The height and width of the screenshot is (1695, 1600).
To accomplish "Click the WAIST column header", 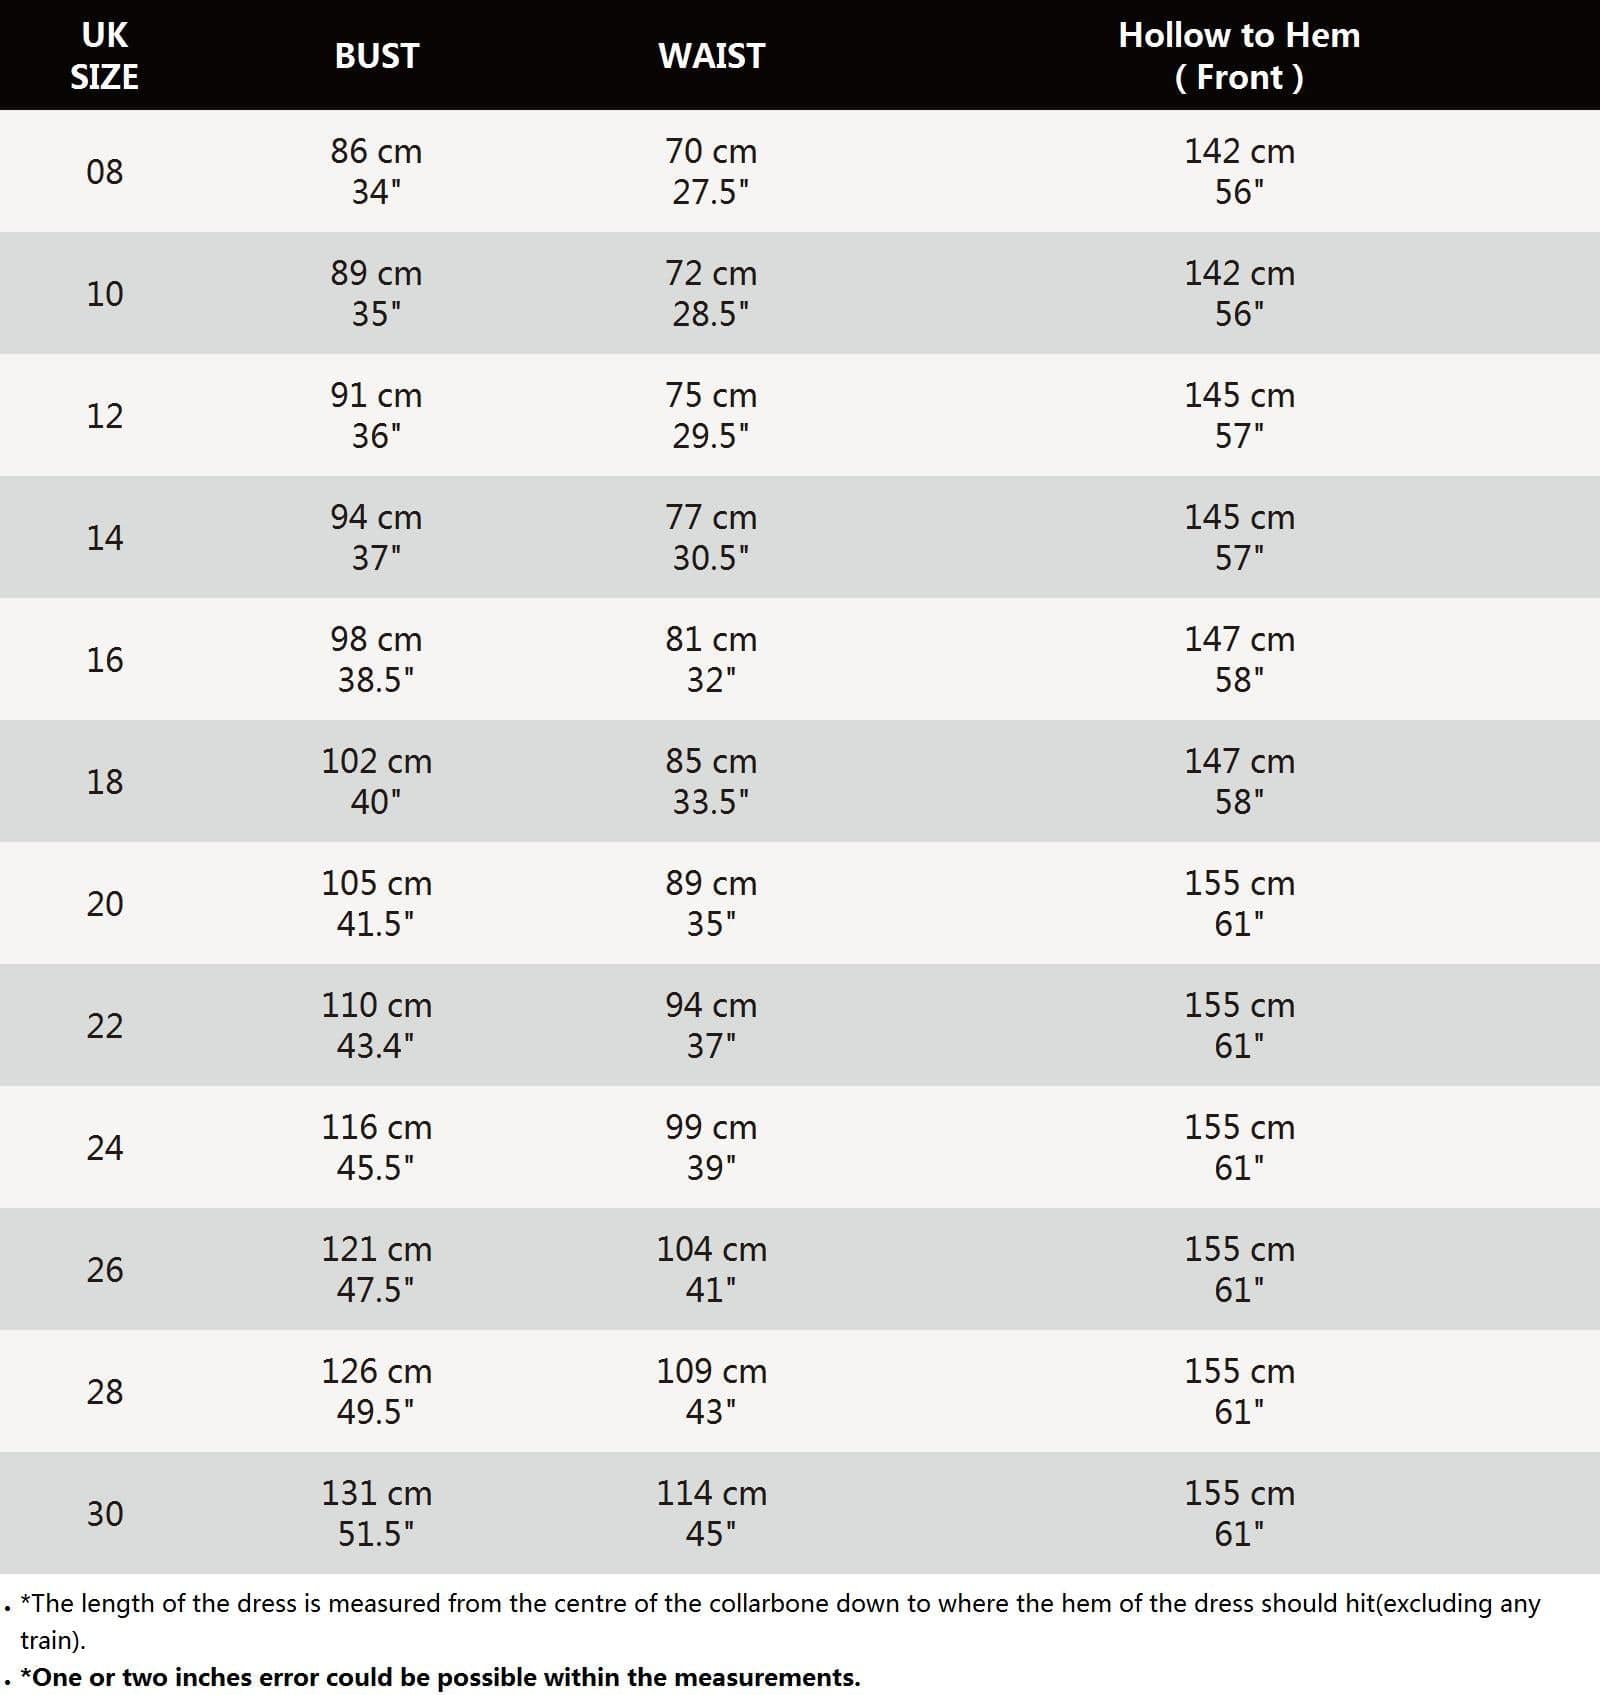I will pyautogui.click(x=711, y=56).
